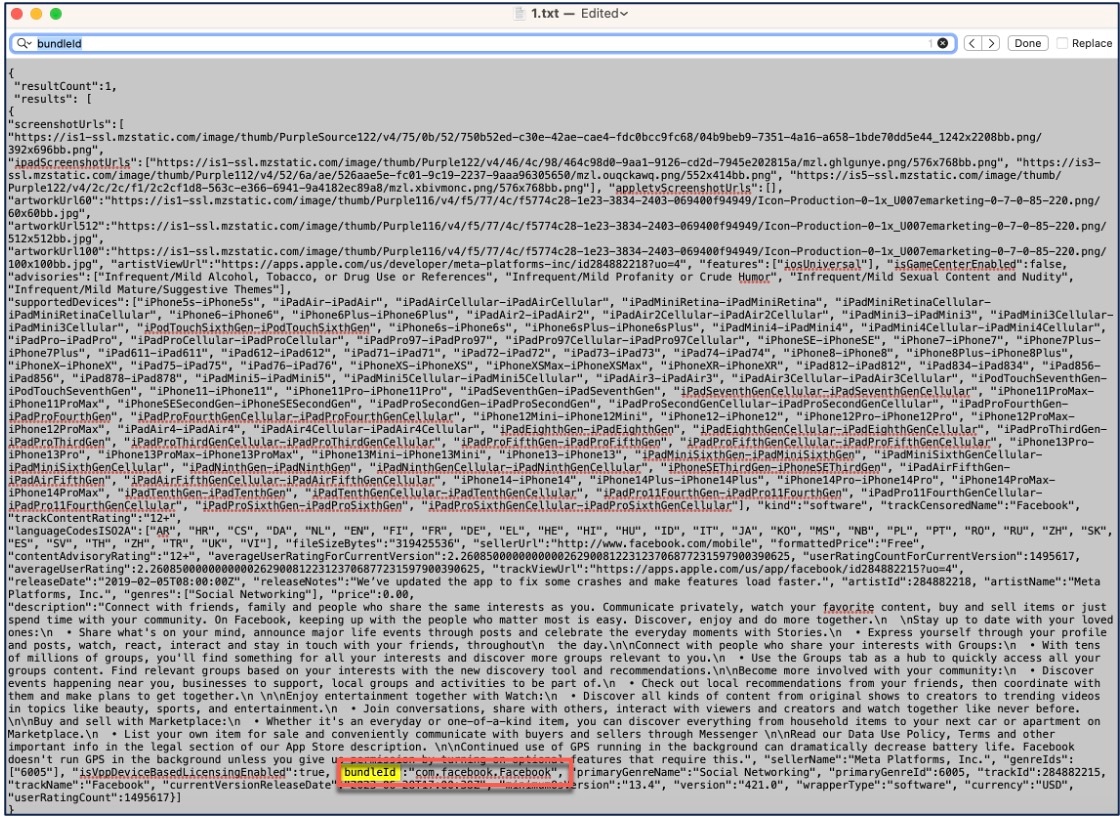This screenshot has width=1120, height=818.
Task: Go to next search match
Action: [991, 44]
